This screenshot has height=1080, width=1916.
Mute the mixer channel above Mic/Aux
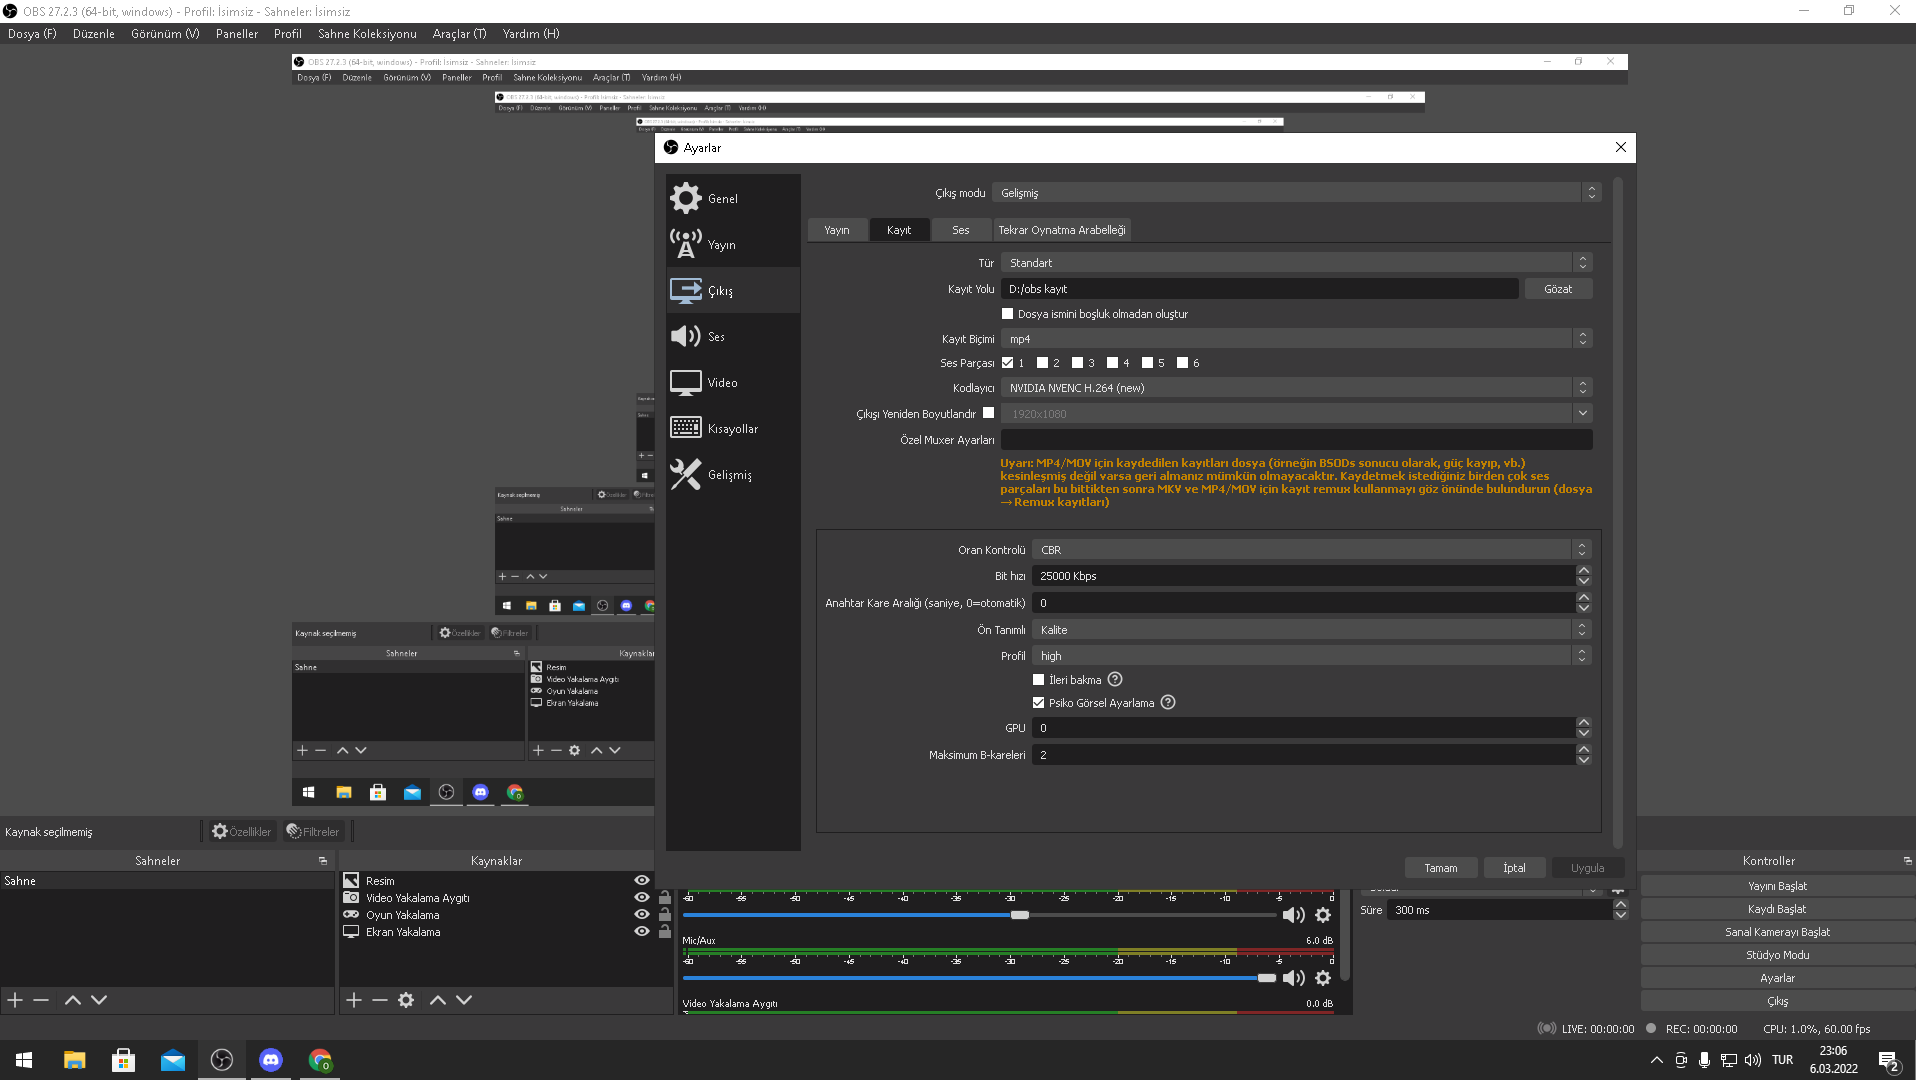(x=1294, y=914)
